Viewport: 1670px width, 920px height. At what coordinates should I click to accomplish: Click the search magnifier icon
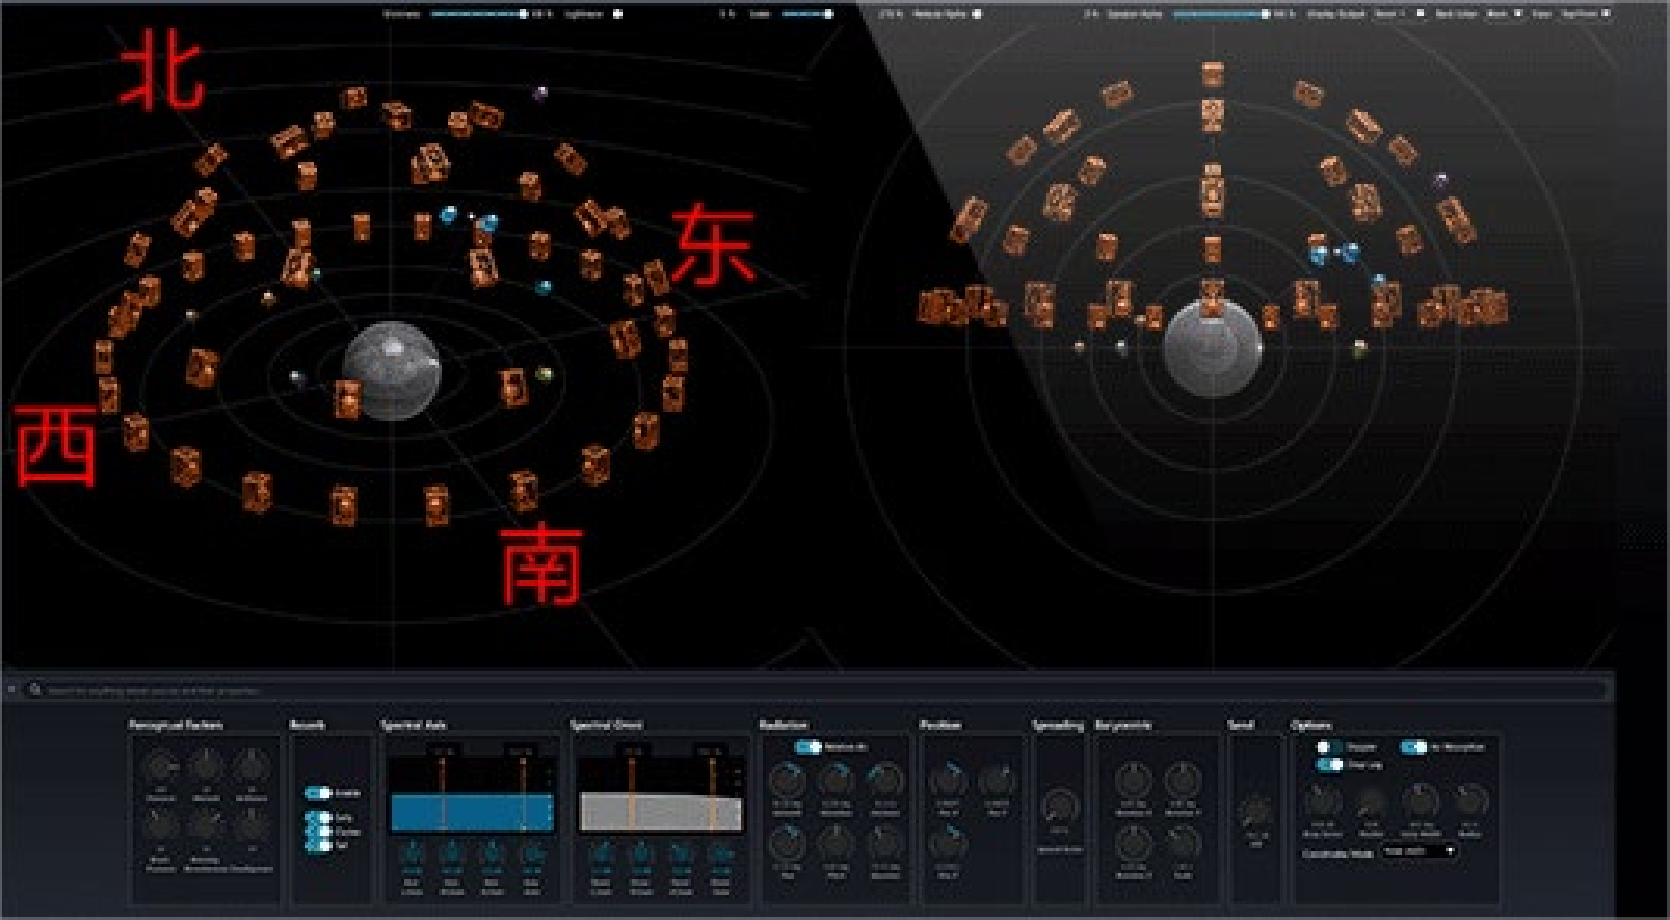click(35, 690)
